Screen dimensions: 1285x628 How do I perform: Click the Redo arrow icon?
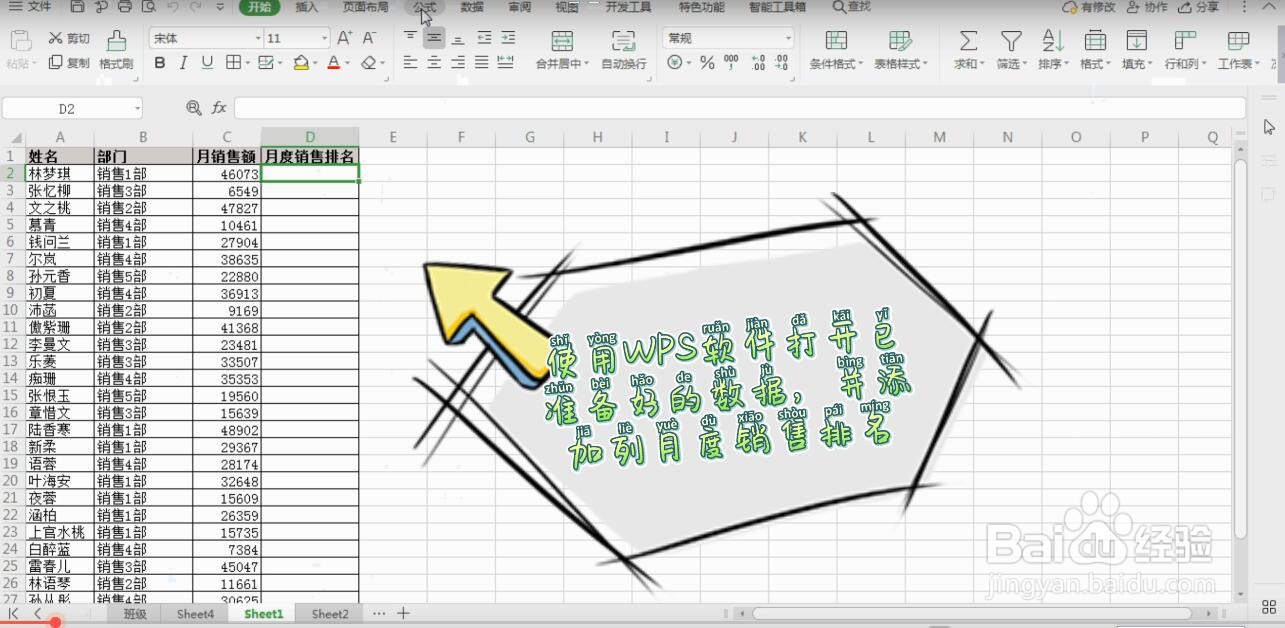(198, 7)
